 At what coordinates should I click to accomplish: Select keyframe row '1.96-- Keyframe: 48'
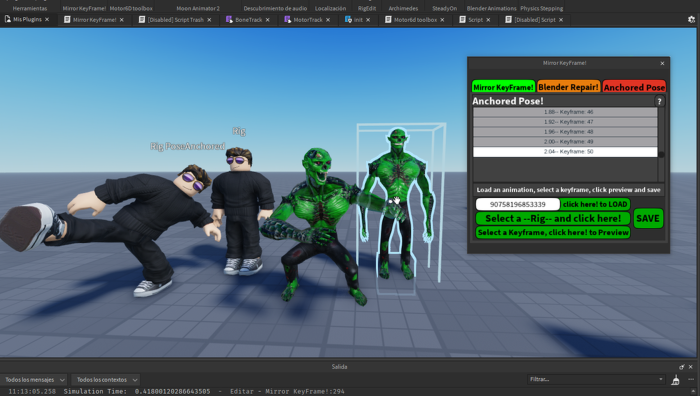coord(565,132)
